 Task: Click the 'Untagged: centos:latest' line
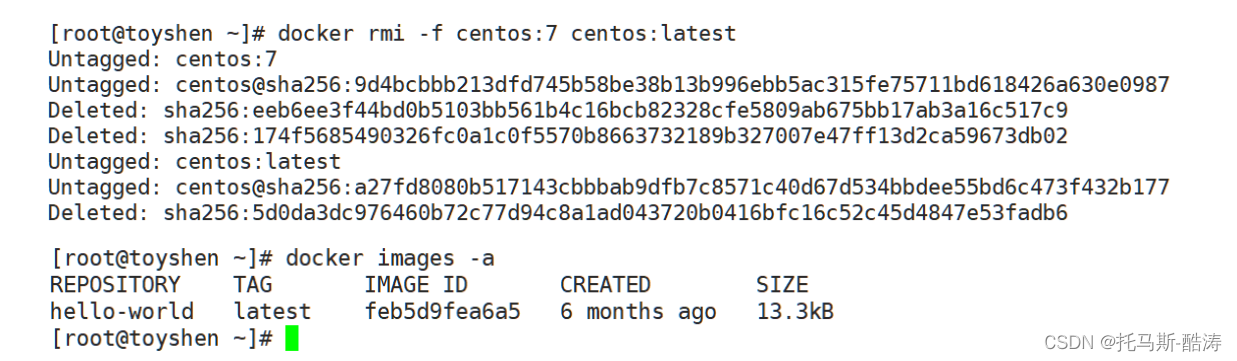pyautogui.click(x=194, y=161)
